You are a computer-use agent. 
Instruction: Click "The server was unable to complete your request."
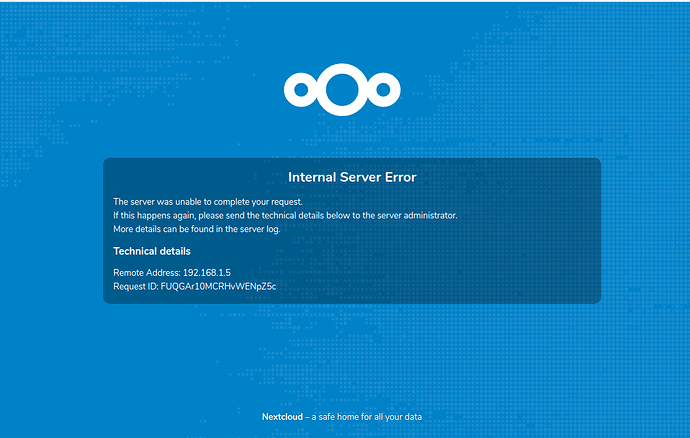point(208,202)
